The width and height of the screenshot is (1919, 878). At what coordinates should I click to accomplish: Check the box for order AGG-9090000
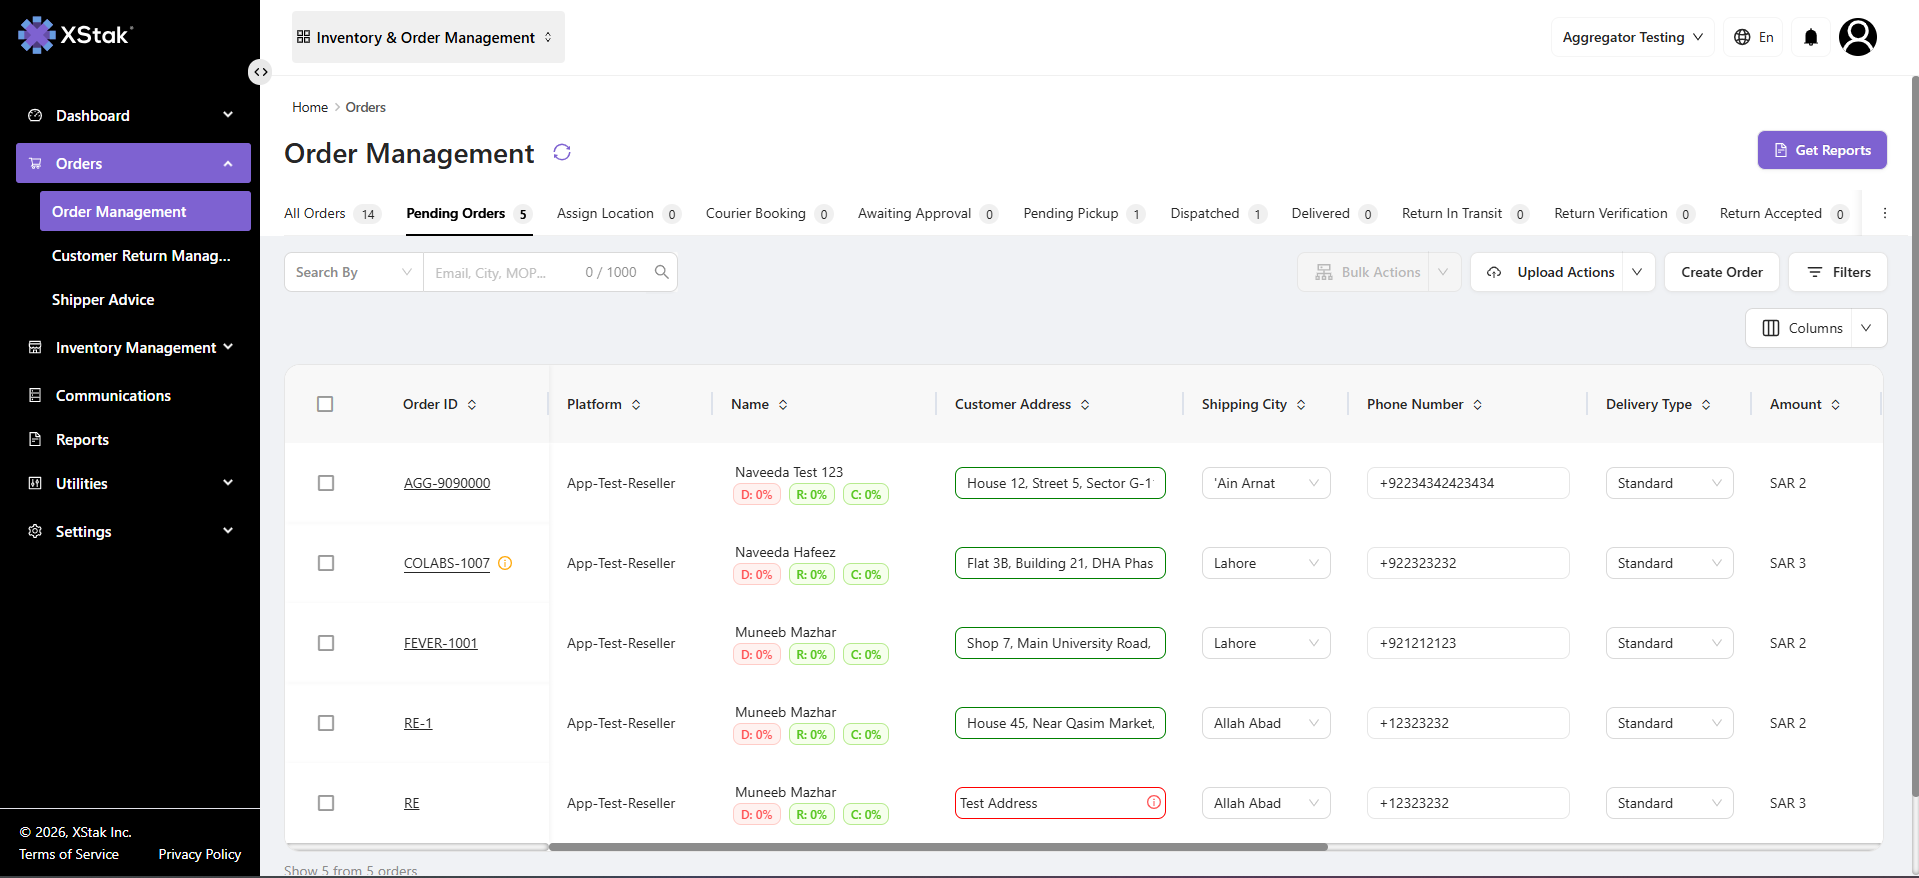326,483
